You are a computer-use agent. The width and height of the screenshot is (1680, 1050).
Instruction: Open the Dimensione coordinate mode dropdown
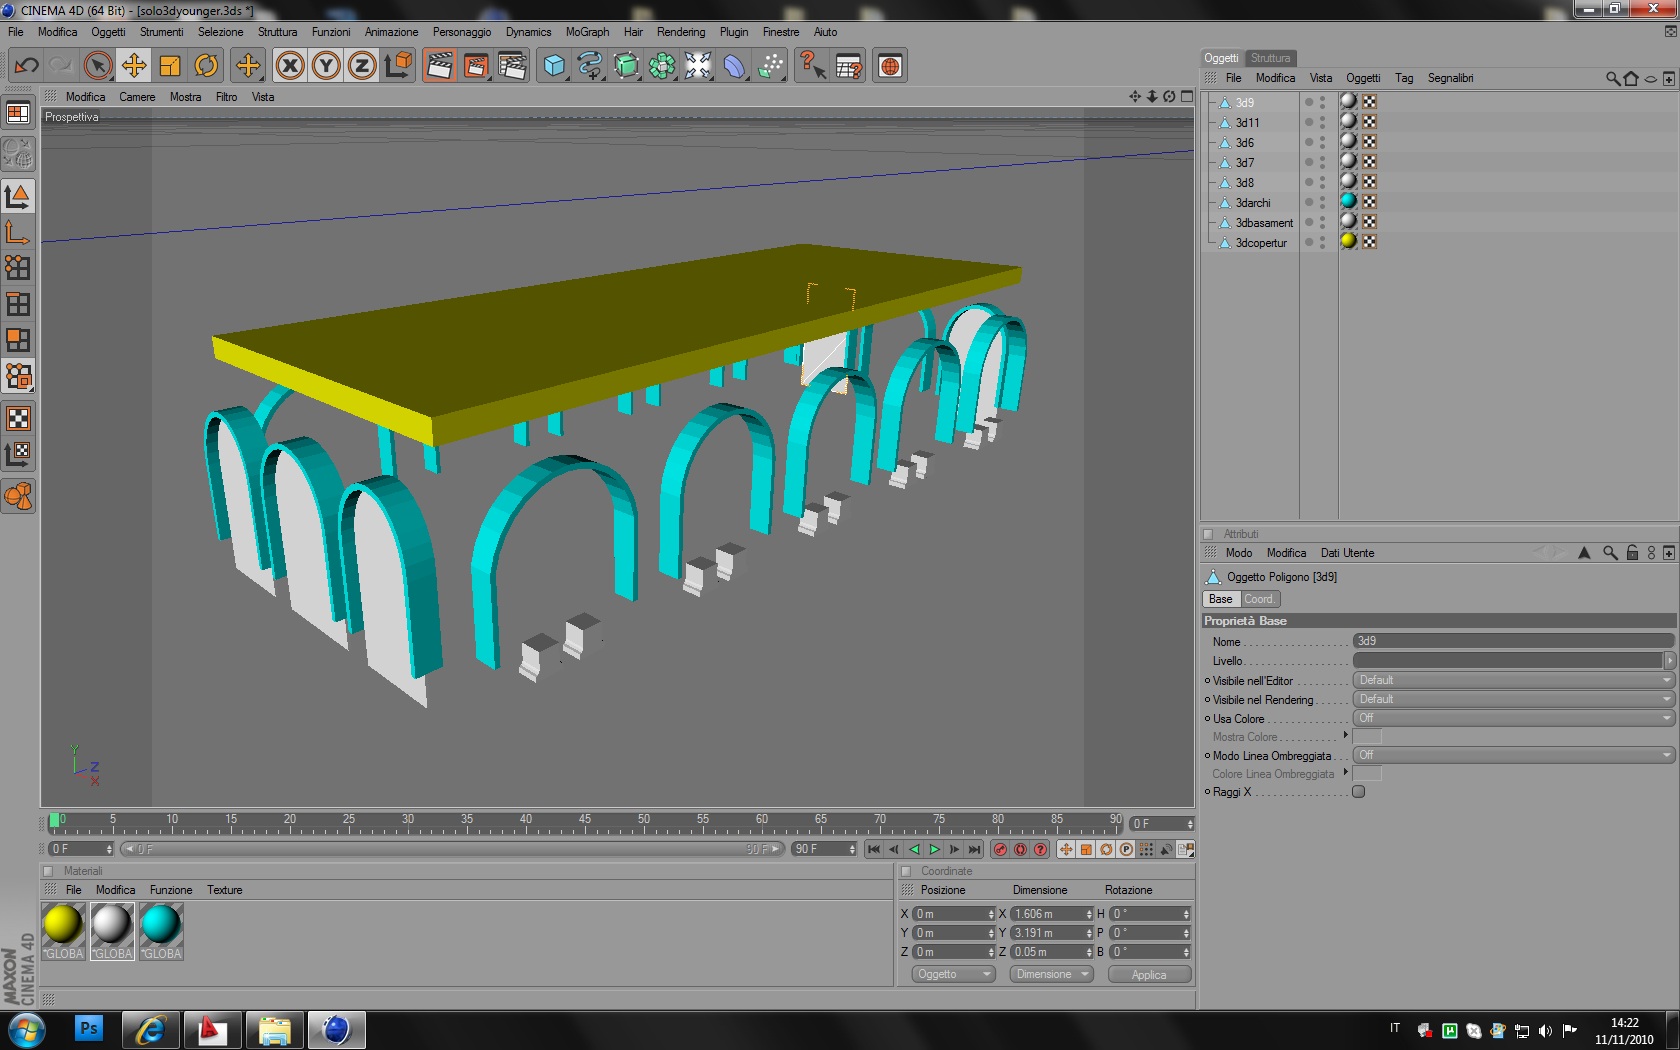(1051, 974)
